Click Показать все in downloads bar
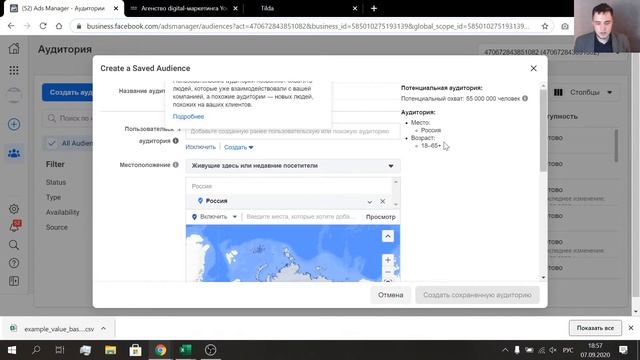Viewport: 640px width, 360px height. click(x=595, y=328)
